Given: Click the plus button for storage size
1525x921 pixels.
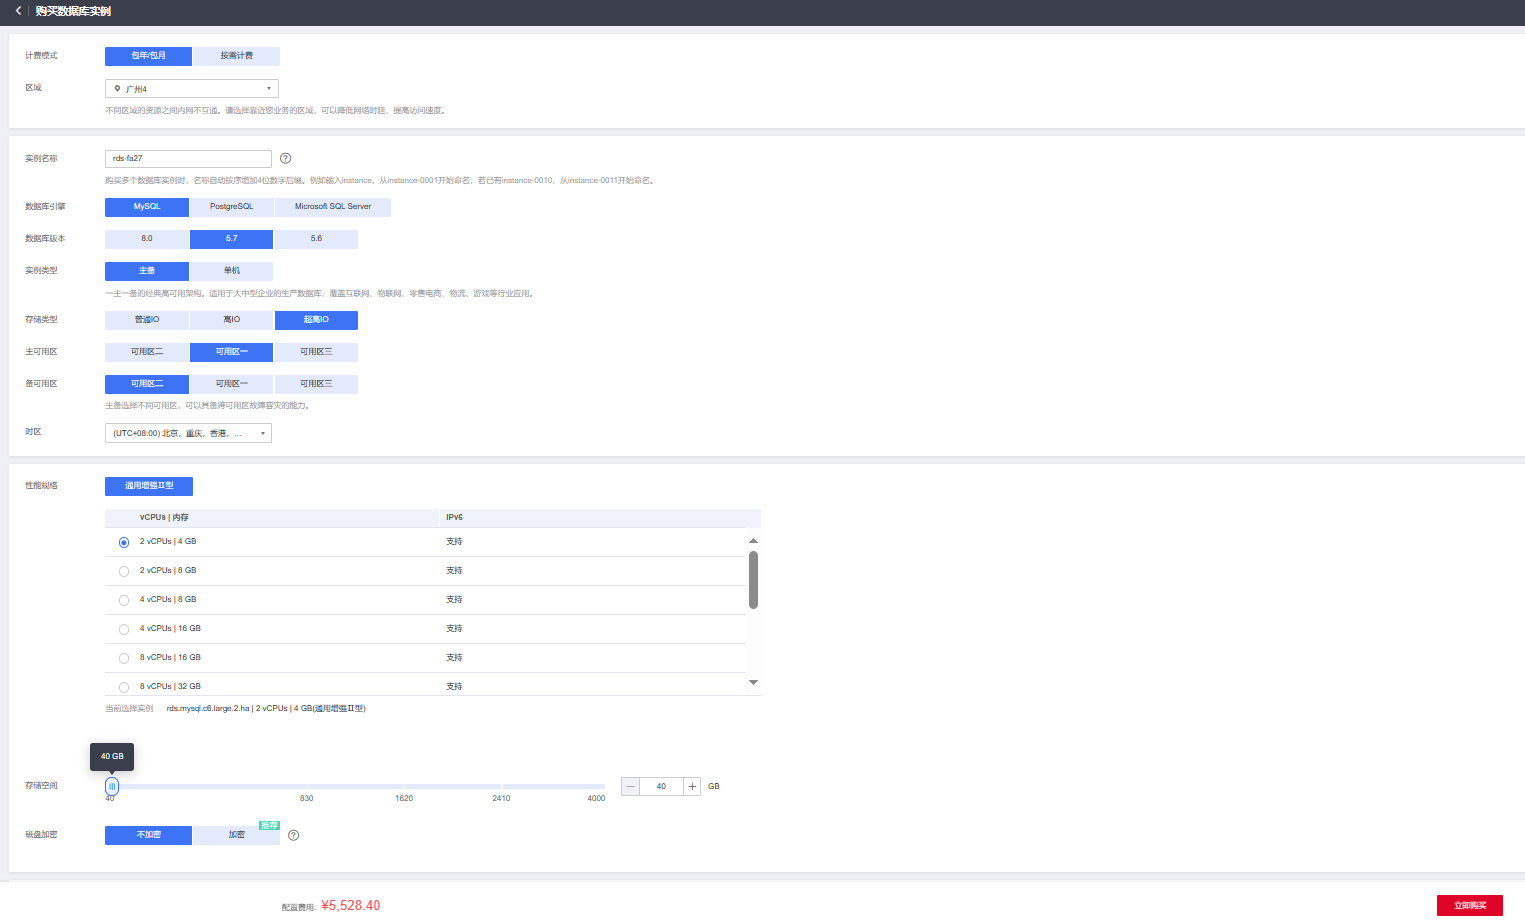Looking at the screenshot, I should tap(692, 787).
